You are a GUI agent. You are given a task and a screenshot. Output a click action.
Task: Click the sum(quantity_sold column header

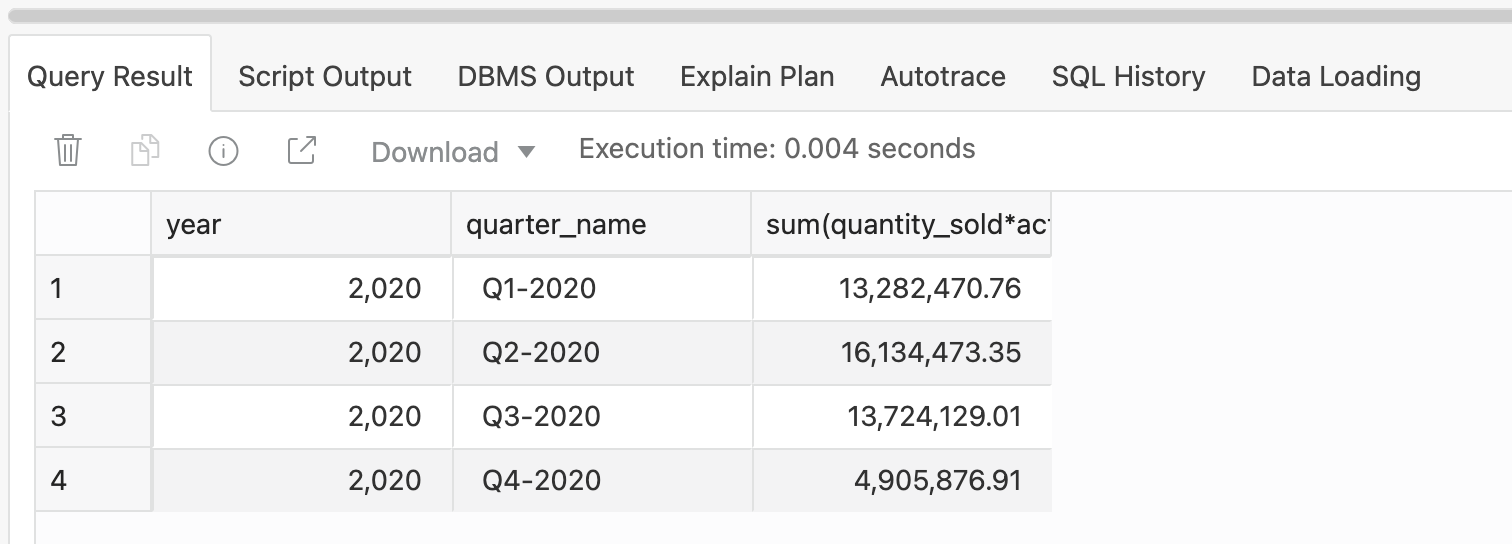pyautogui.click(x=901, y=225)
